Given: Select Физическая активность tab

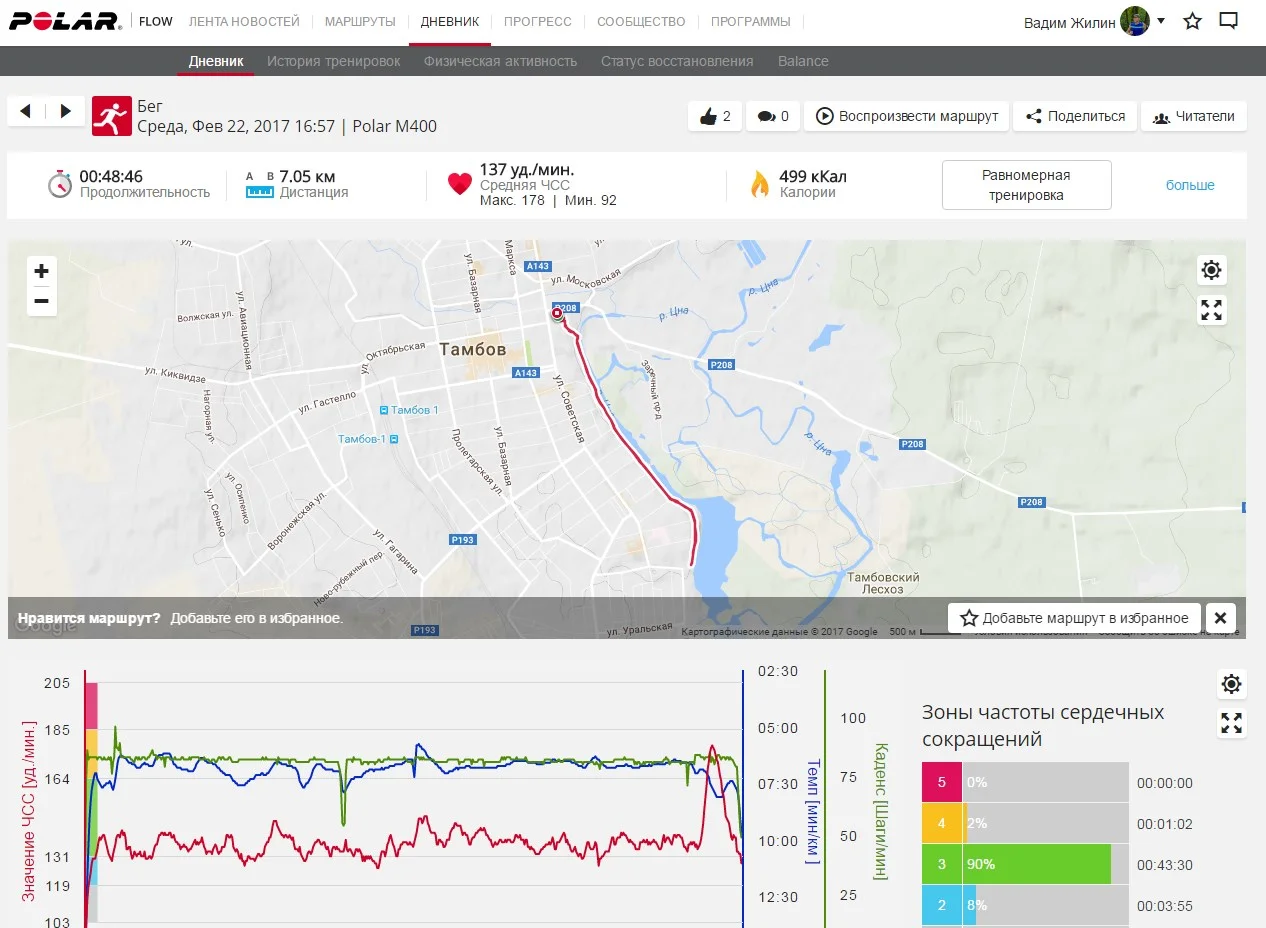Looking at the screenshot, I should coord(500,61).
